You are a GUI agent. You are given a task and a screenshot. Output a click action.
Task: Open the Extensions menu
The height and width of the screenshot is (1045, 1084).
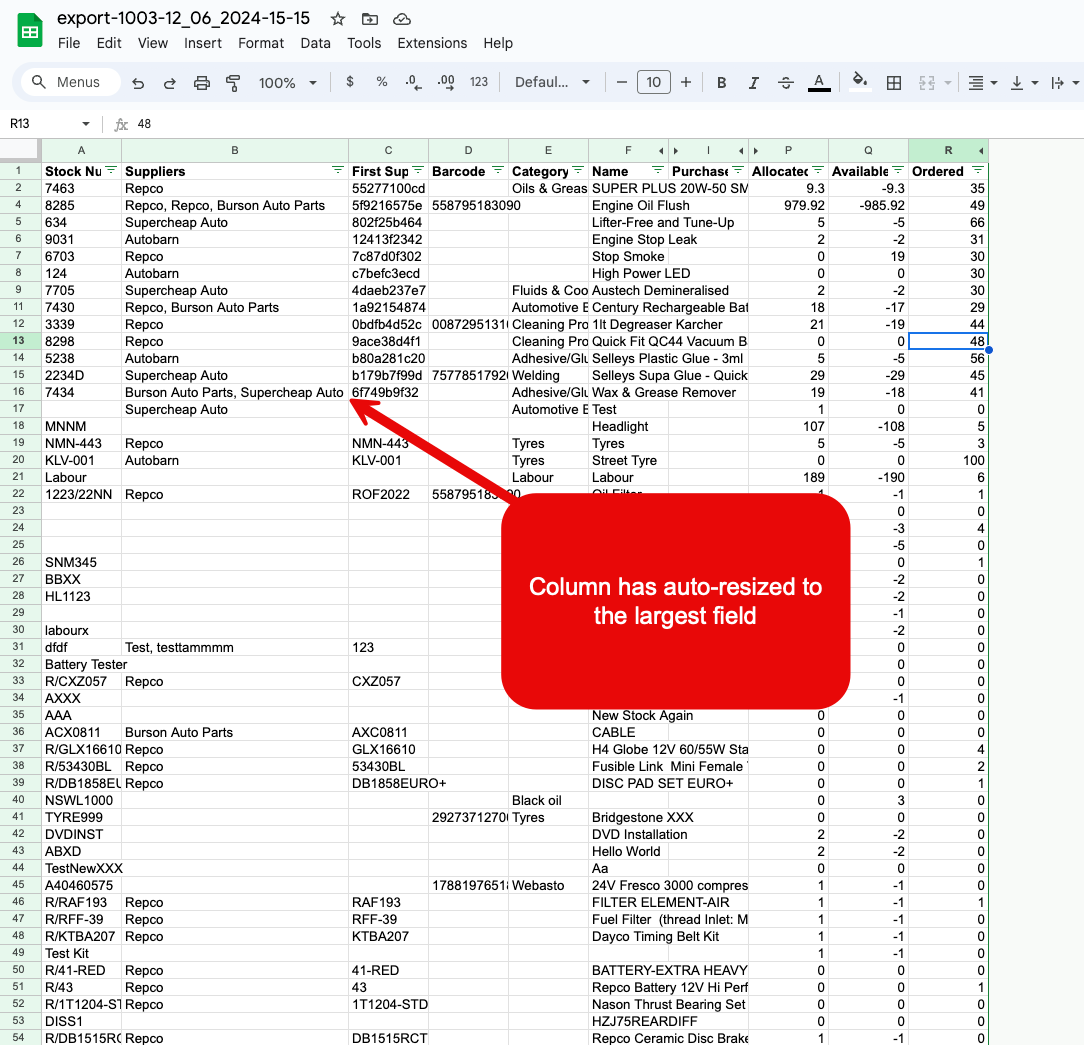point(432,44)
